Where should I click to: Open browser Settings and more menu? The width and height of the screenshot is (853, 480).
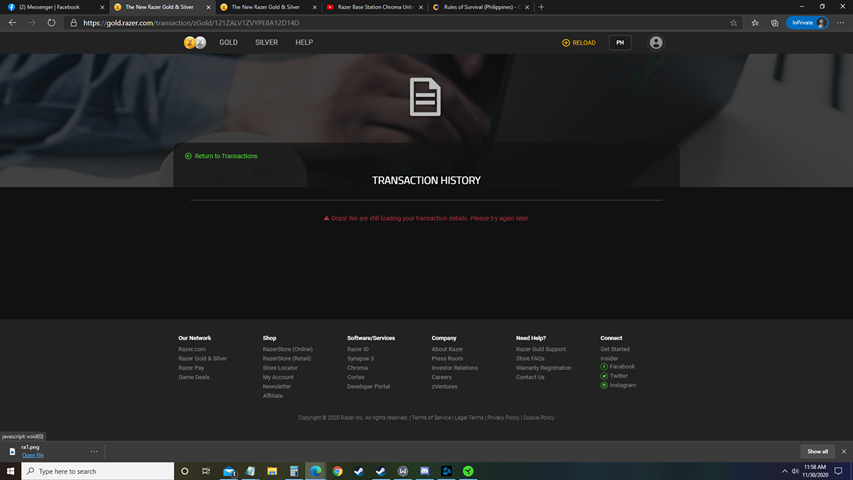click(x=840, y=23)
